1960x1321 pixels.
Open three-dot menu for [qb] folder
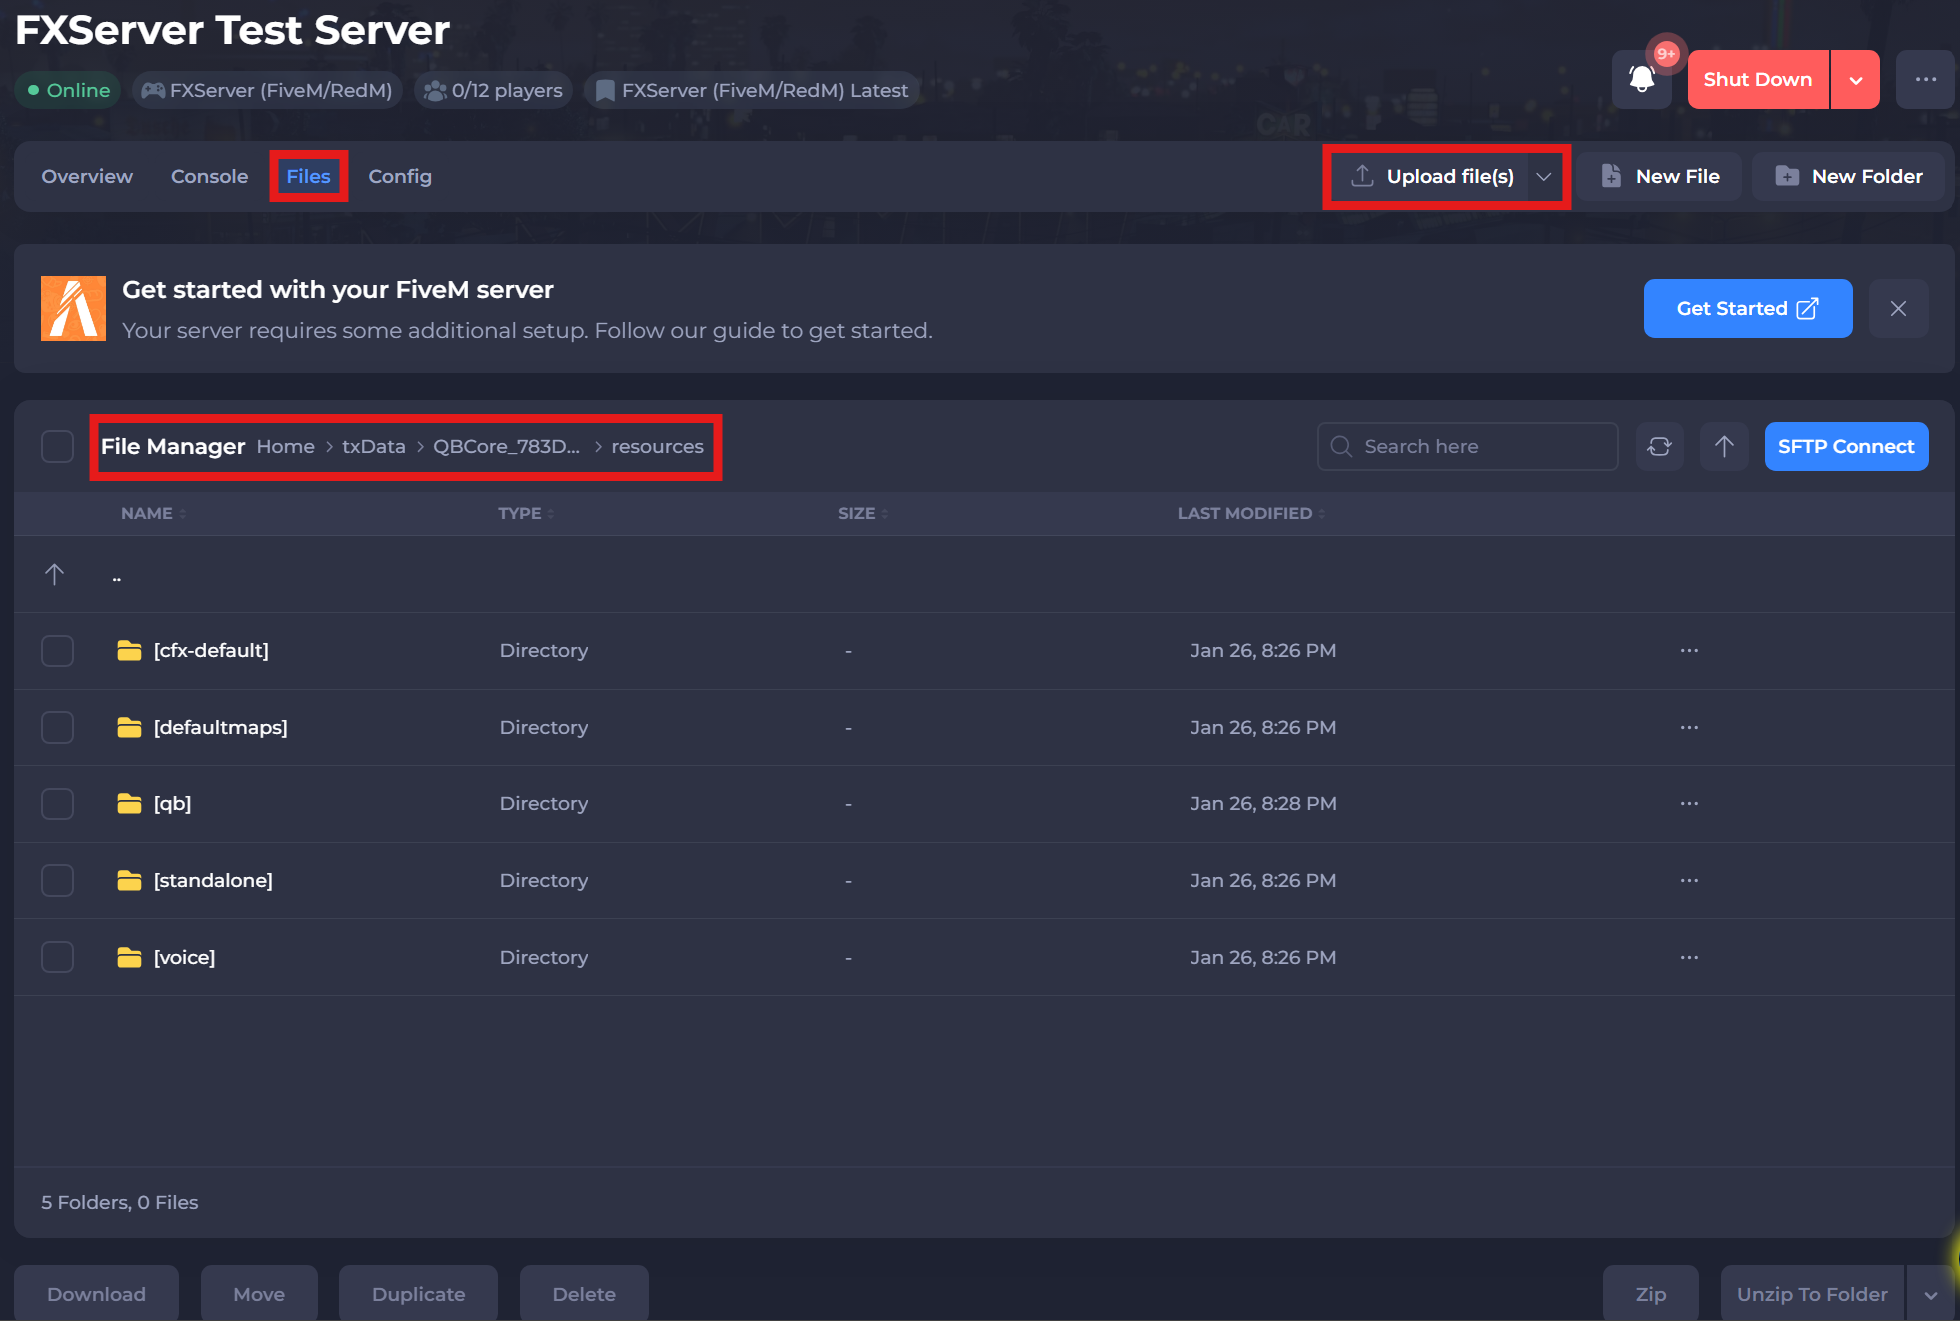click(x=1689, y=803)
